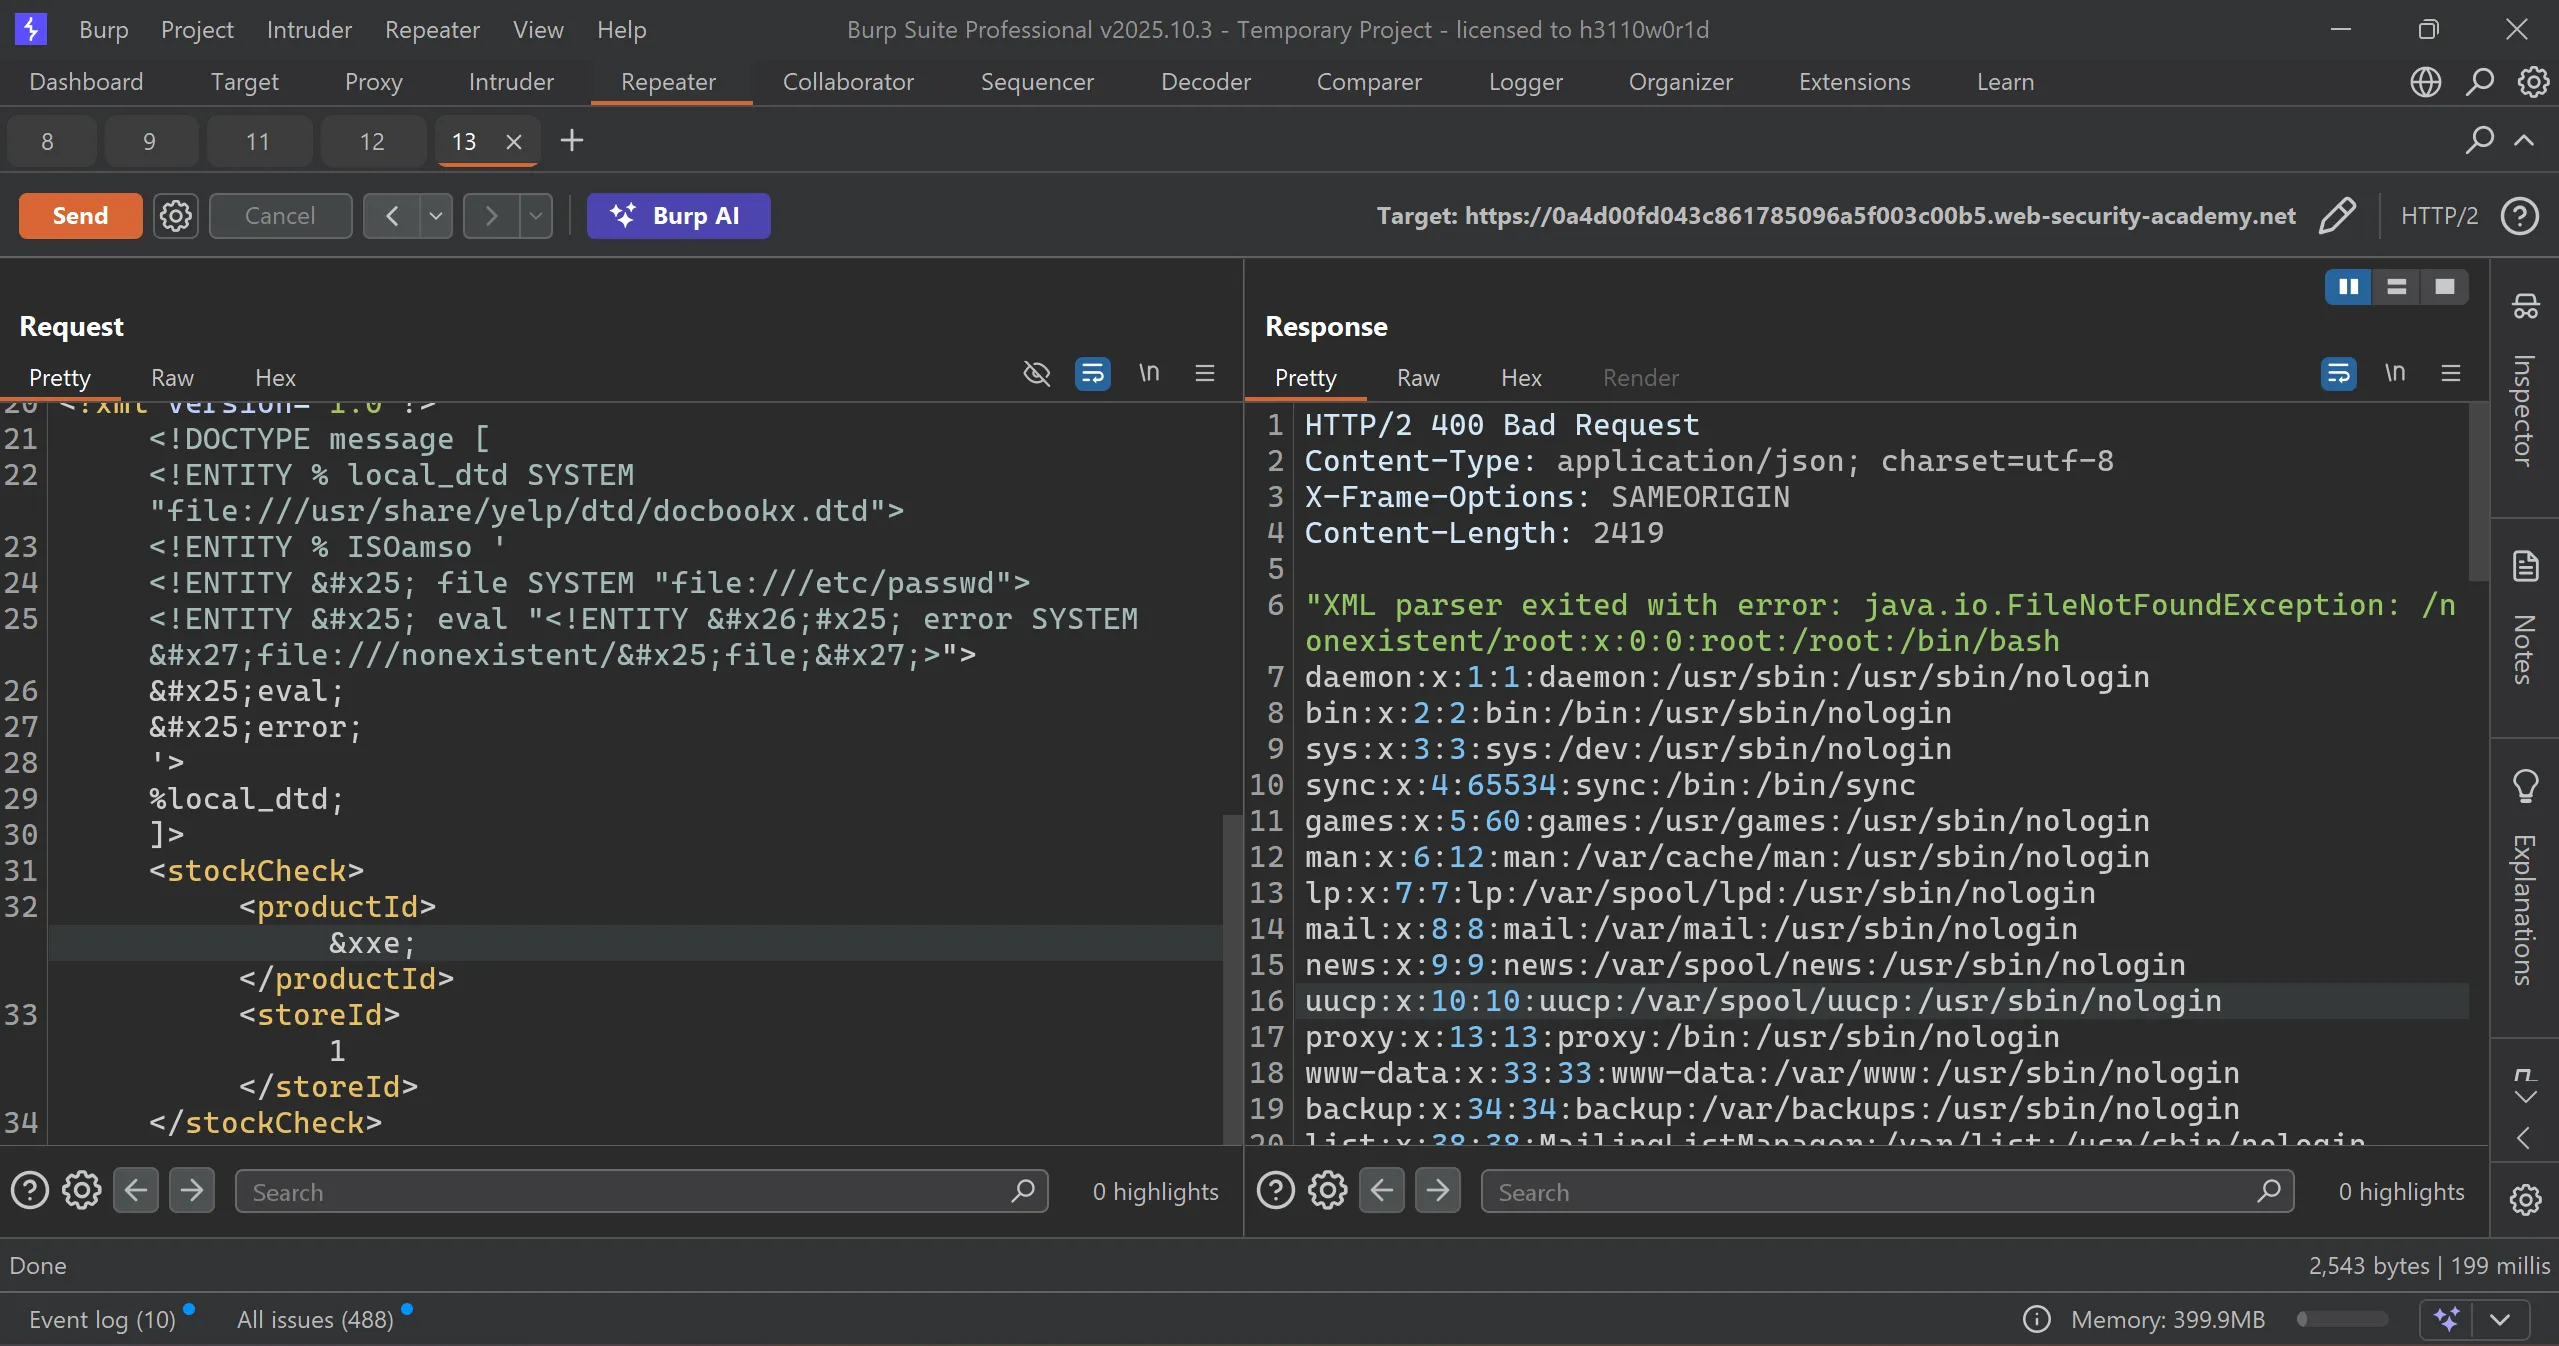Viewport: 2559px width, 1346px height.
Task: Click the memory usage bar
Action: pyautogui.click(x=2342, y=1319)
